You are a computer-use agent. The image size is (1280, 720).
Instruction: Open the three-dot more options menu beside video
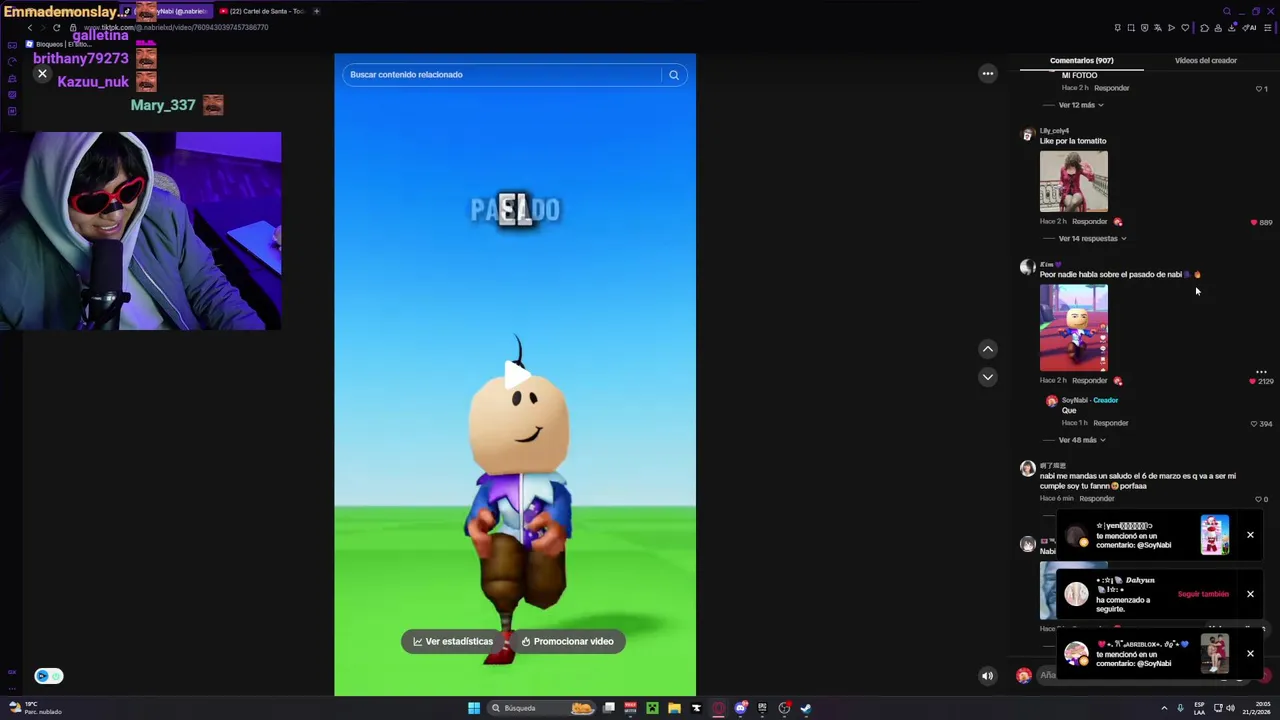988,73
